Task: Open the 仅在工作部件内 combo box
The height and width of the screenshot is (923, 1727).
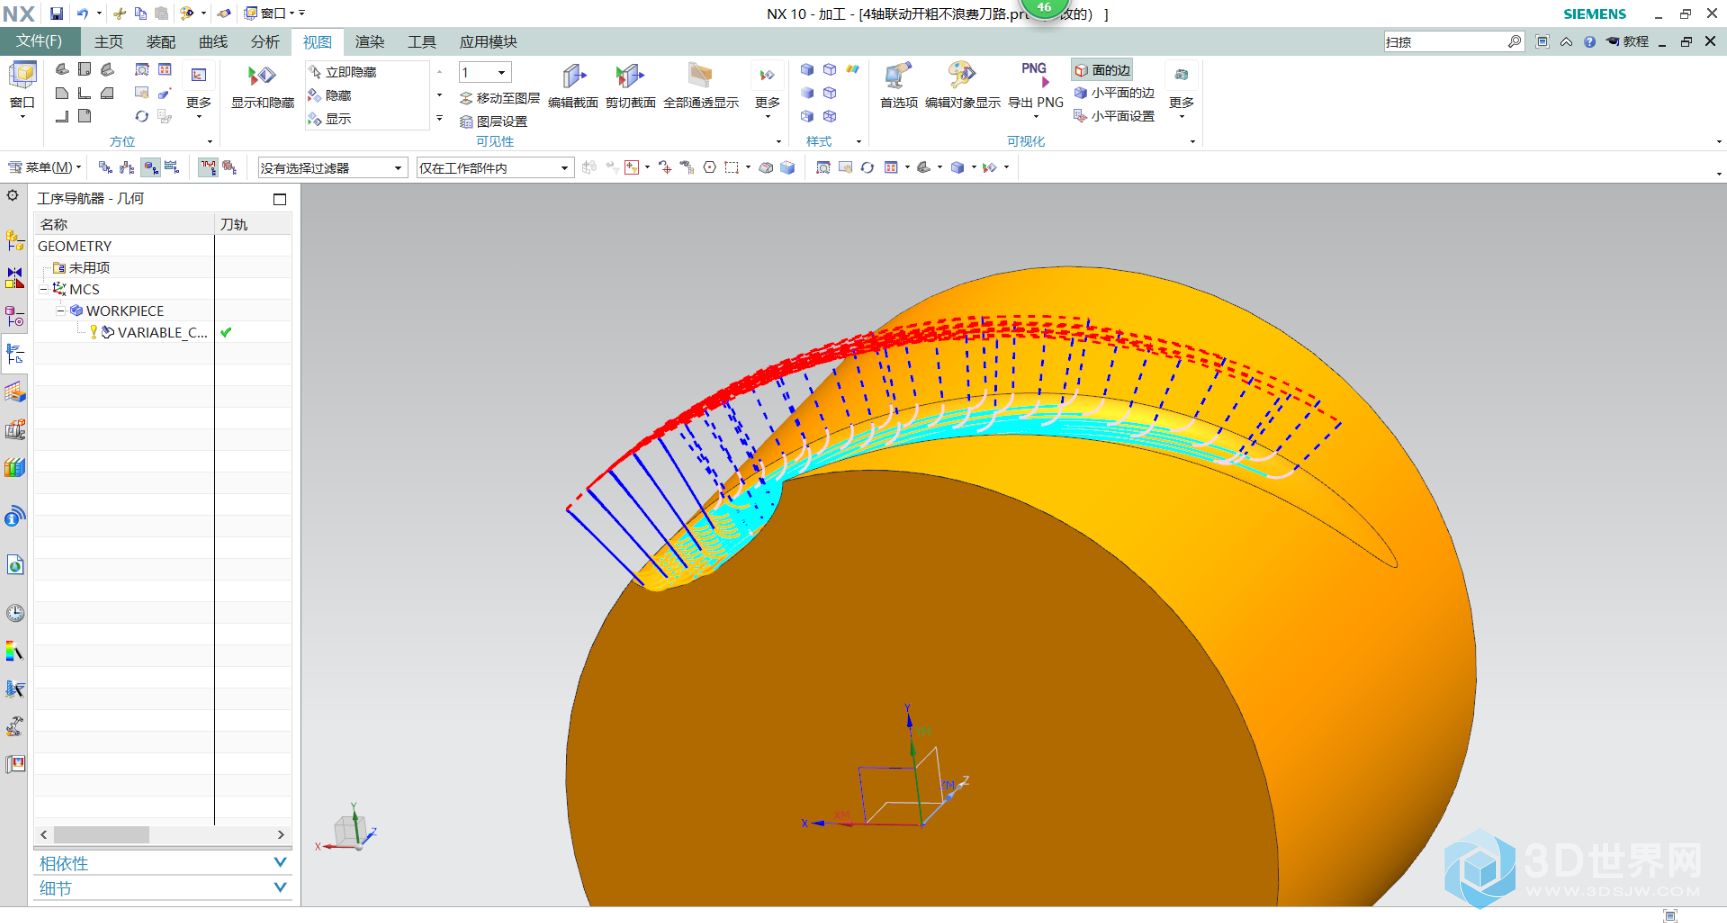Action: click(x=495, y=168)
